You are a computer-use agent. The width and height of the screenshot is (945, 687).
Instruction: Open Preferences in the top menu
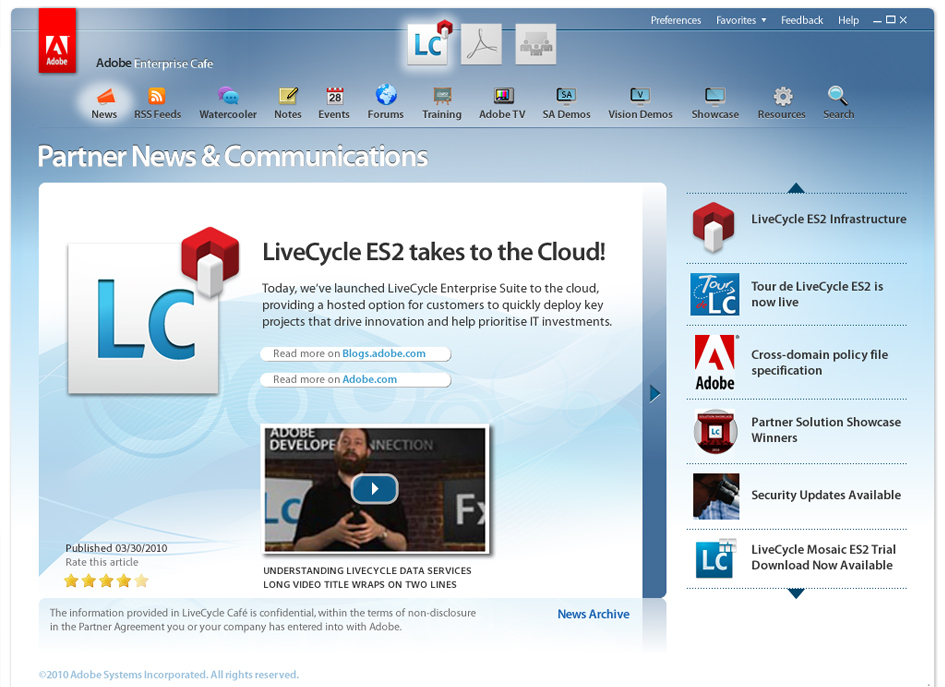(676, 20)
